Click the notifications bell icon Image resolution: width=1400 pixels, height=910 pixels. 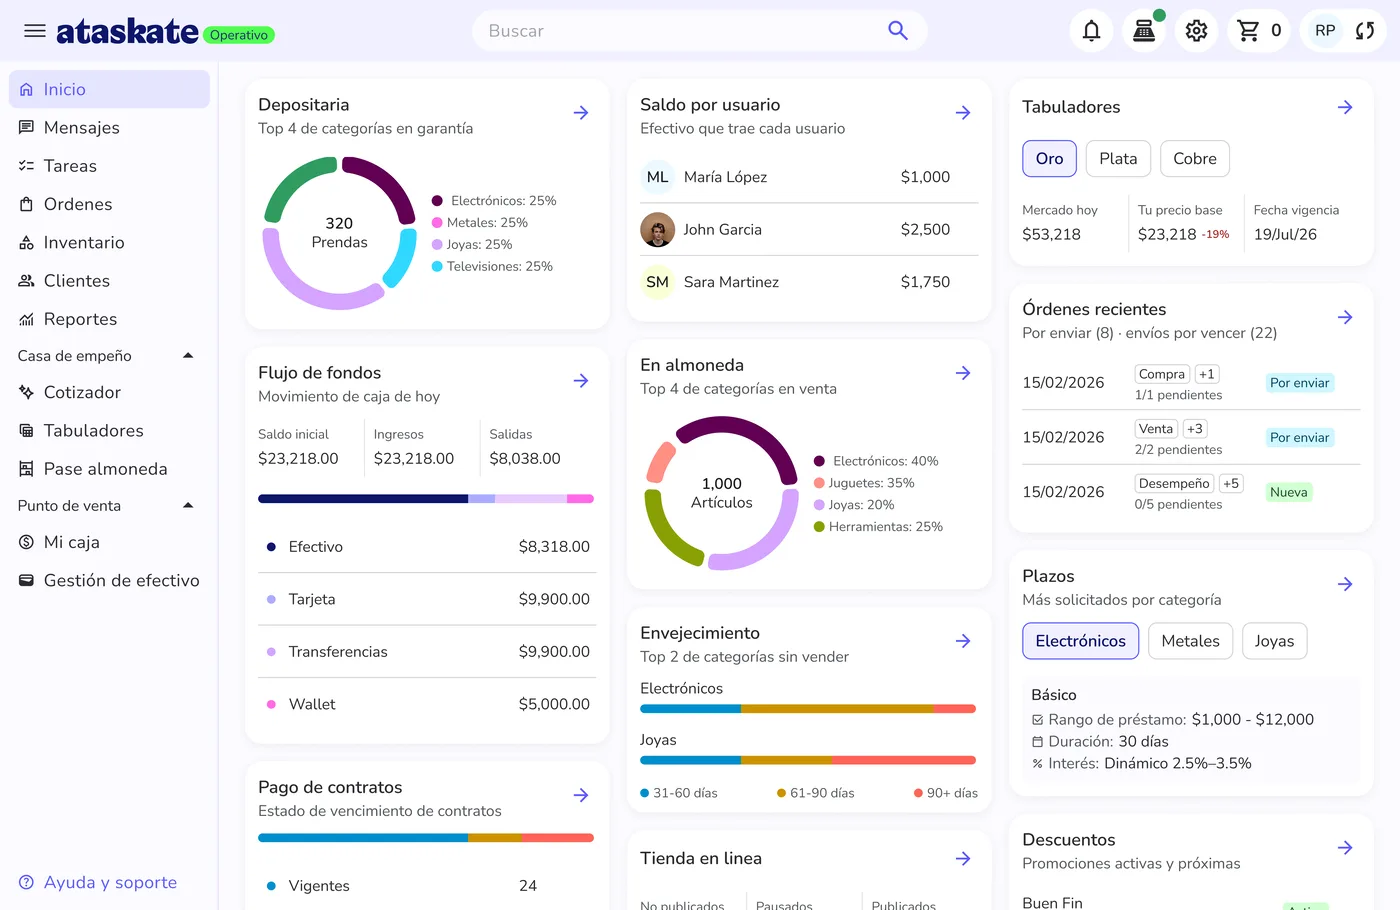pos(1092,31)
